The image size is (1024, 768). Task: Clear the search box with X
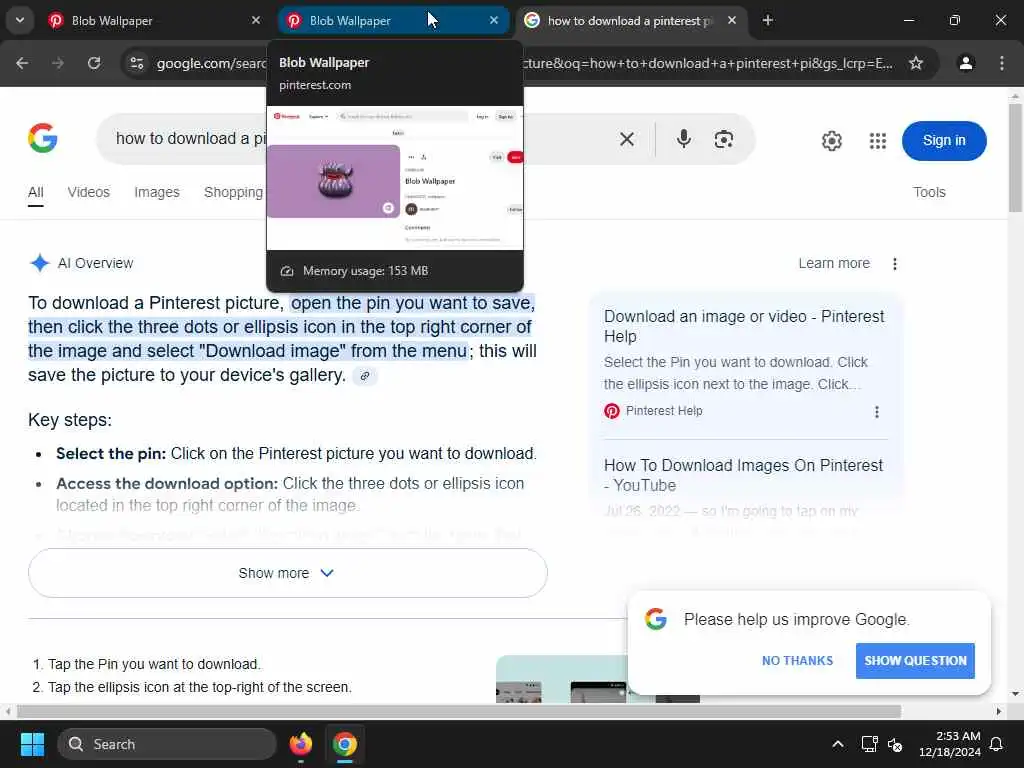coord(626,139)
